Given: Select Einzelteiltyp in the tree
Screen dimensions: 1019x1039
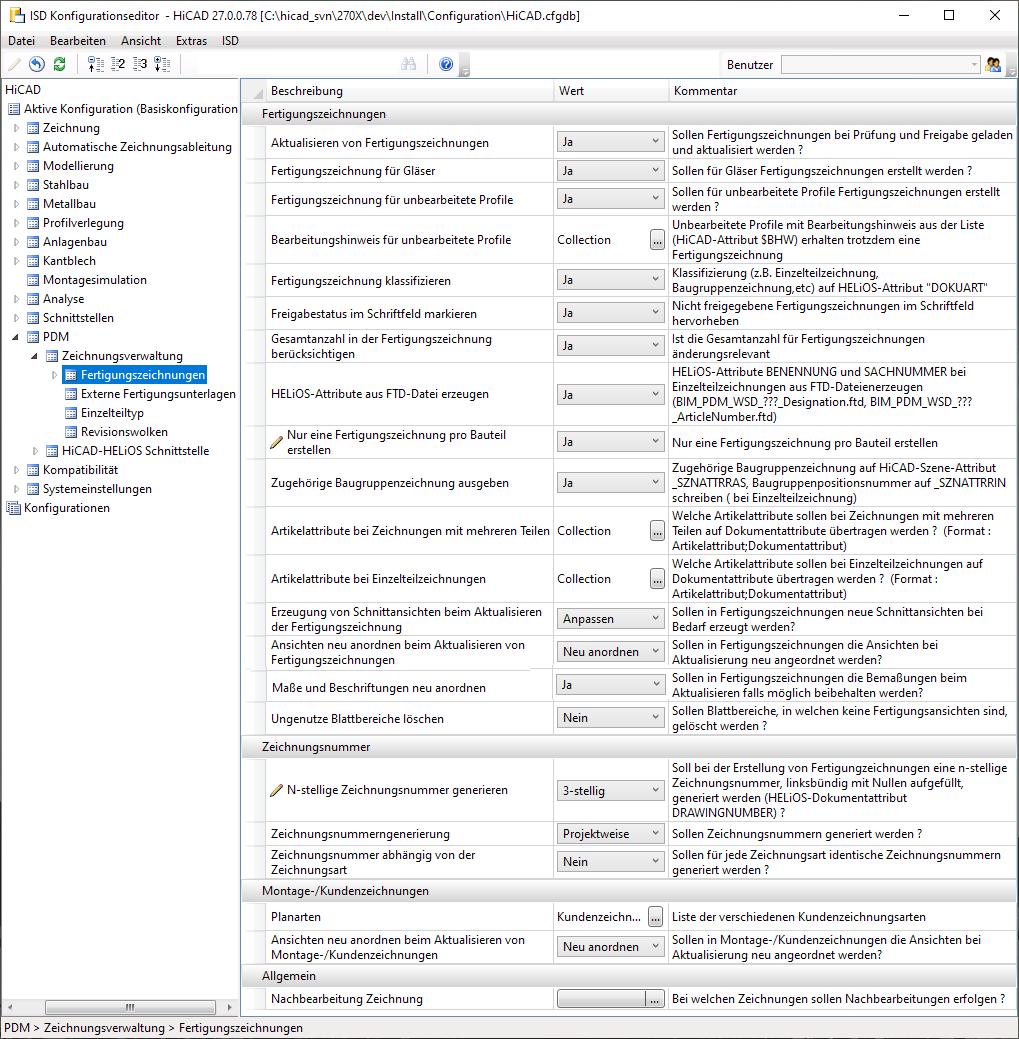Looking at the screenshot, I should click(112, 413).
